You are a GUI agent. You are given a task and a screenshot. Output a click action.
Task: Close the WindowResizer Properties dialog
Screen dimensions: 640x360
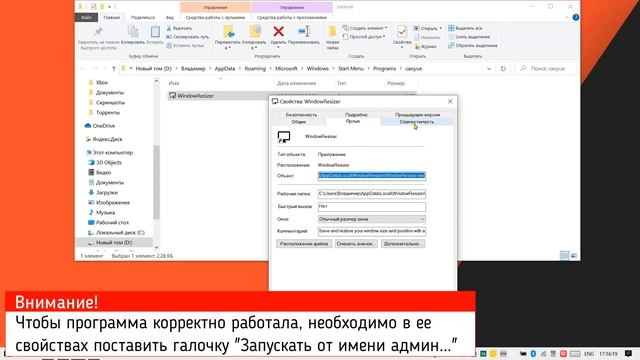450,101
